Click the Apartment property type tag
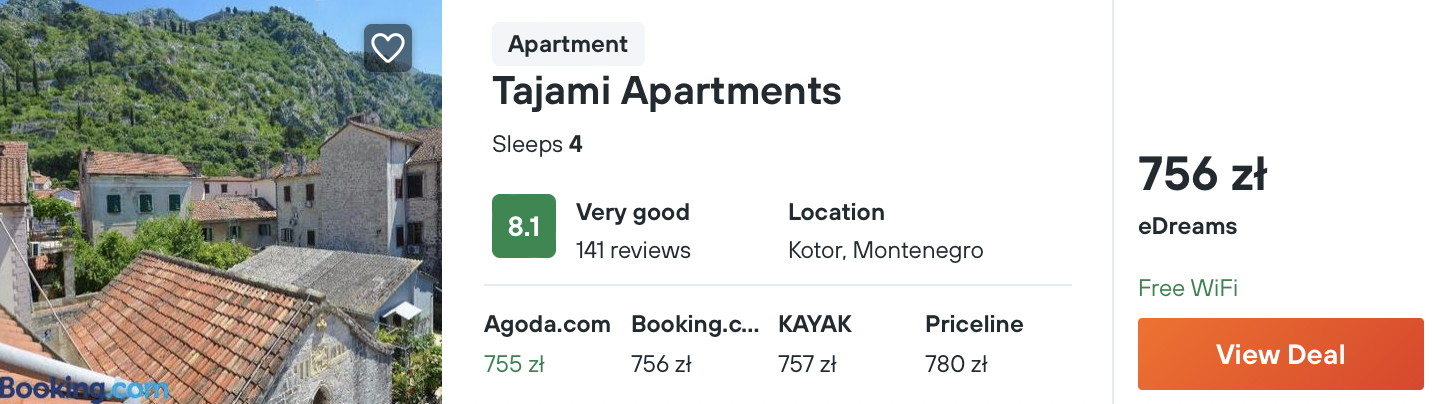 (568, 44)
